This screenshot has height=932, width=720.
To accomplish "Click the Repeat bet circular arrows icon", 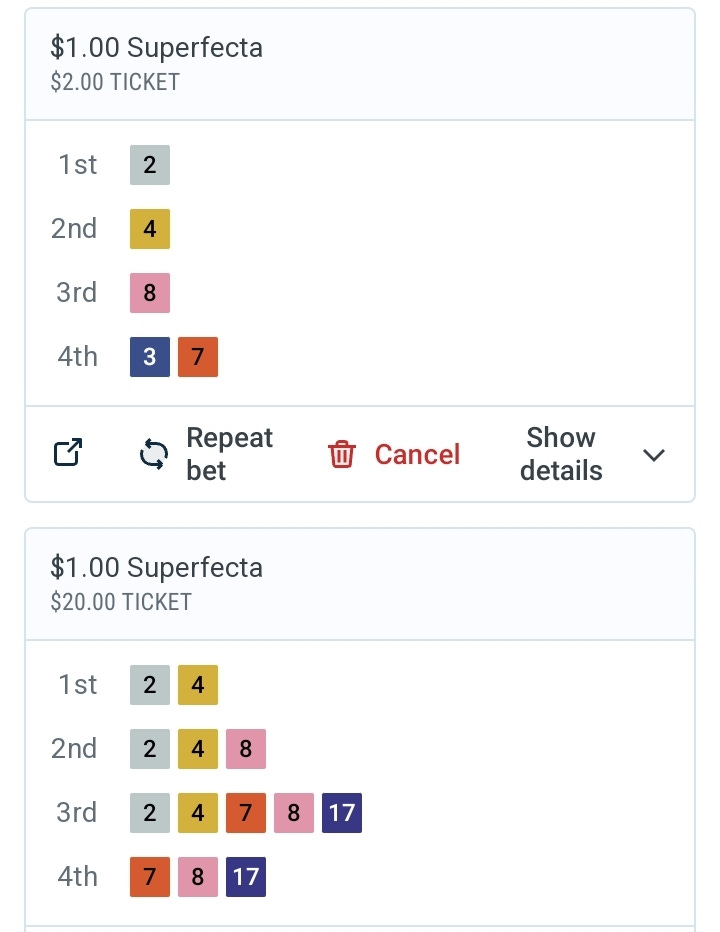I will click(x=153, y=454).
